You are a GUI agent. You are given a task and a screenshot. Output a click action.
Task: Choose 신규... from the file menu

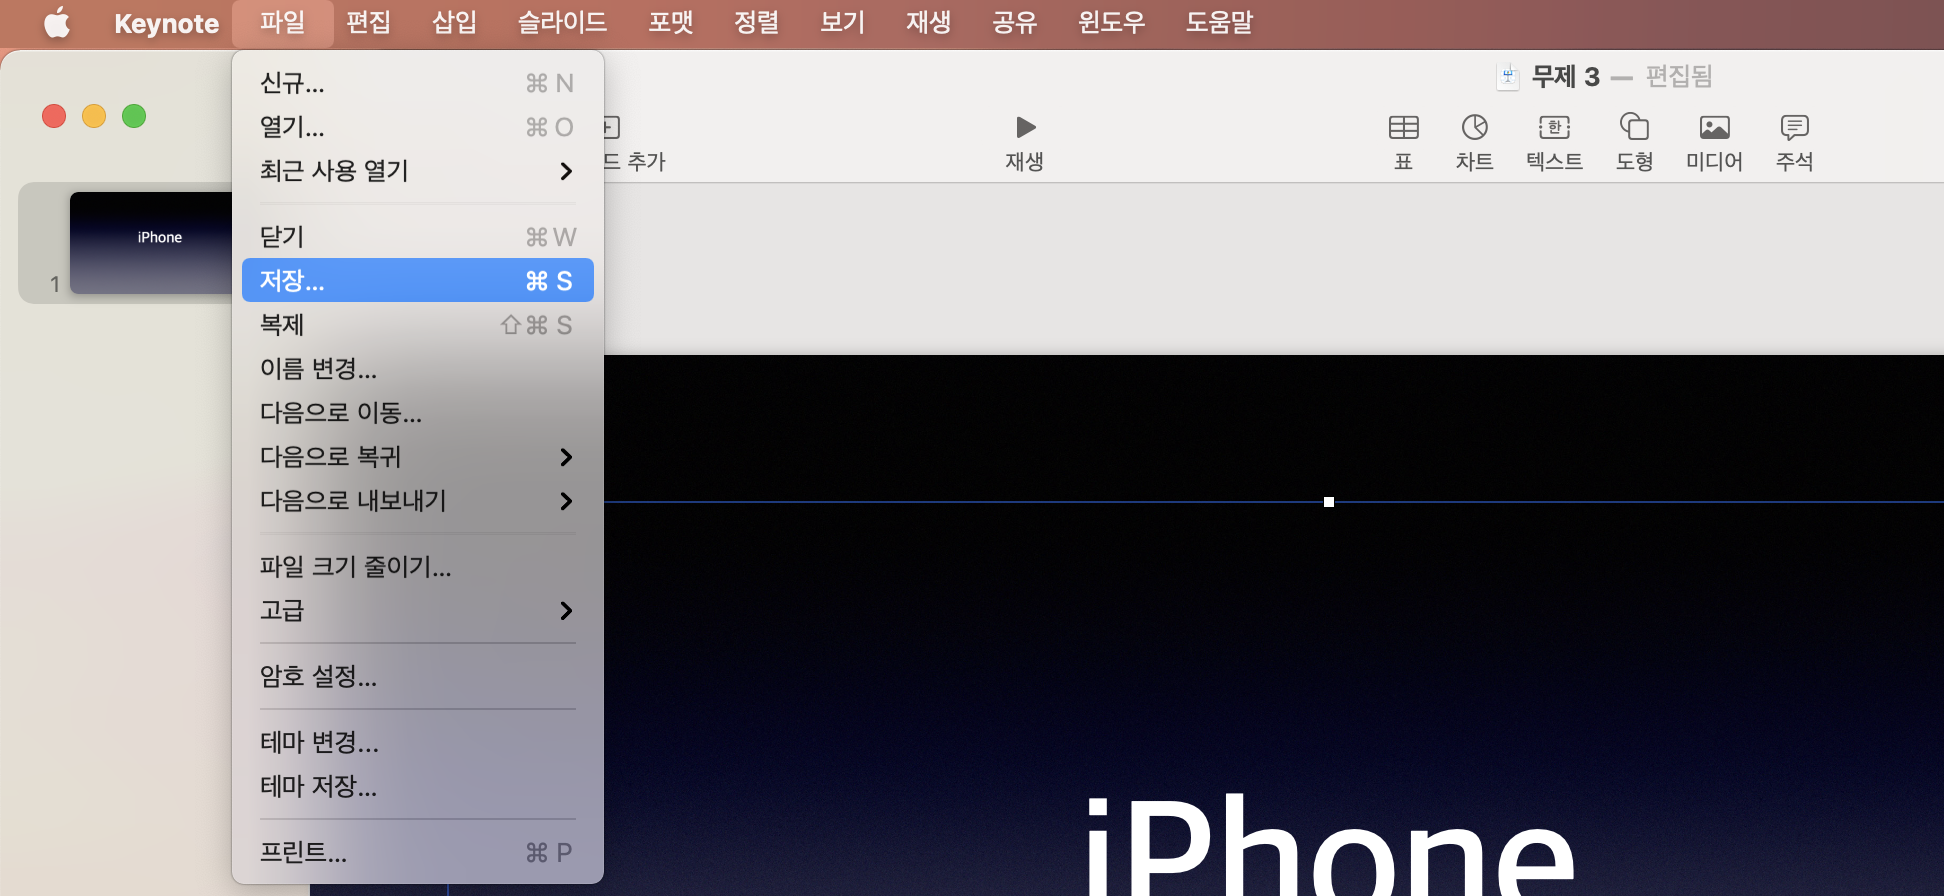point(418,83)
